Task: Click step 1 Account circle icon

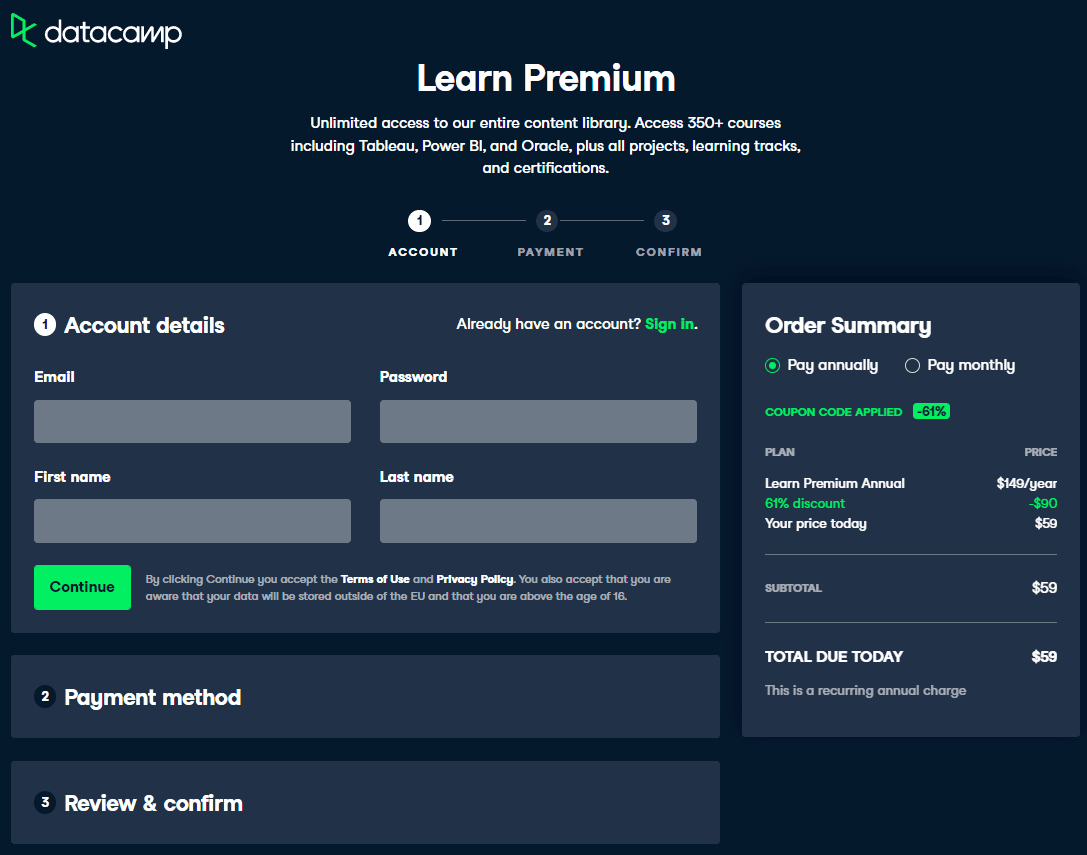Action: [419, 221]
